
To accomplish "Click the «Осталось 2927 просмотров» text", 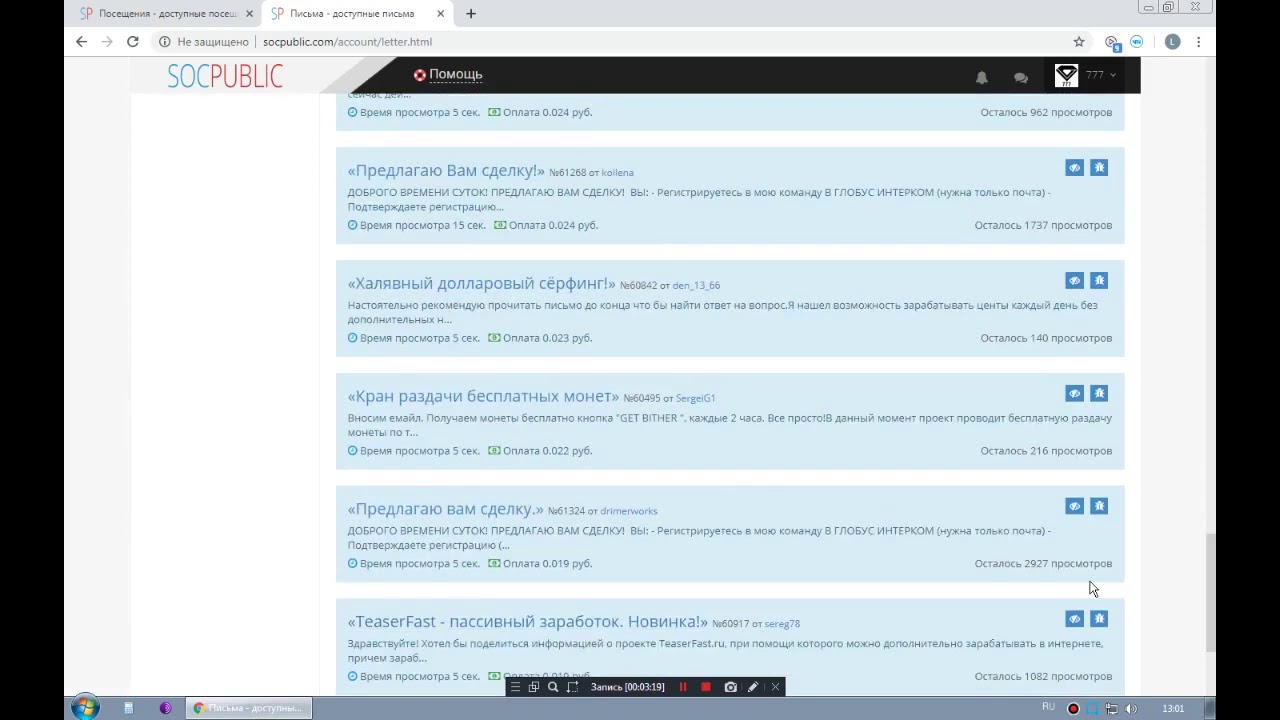I will 1043,564.
